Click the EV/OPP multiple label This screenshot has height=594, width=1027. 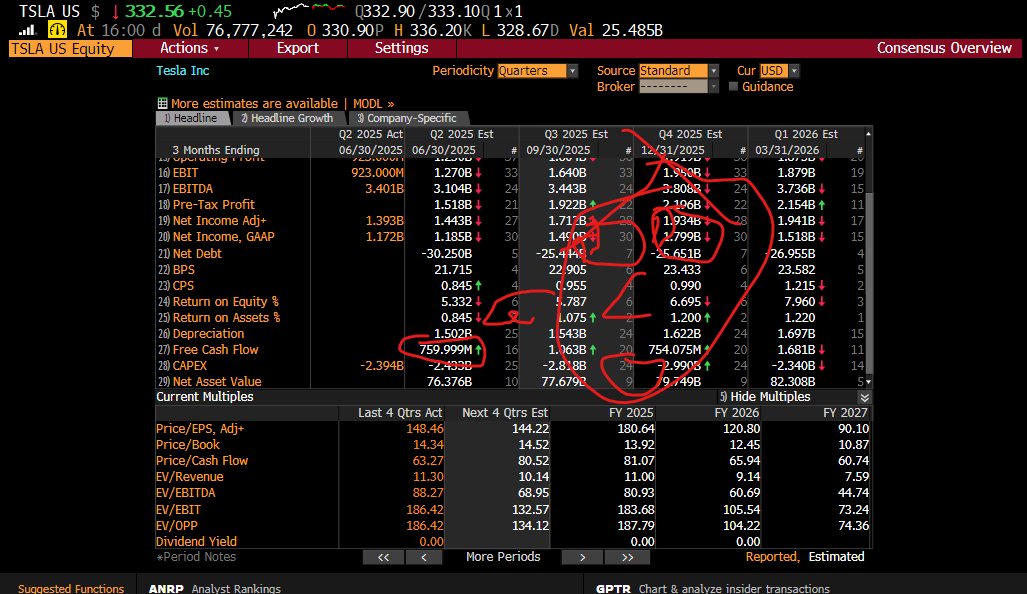tap(177, 525)
